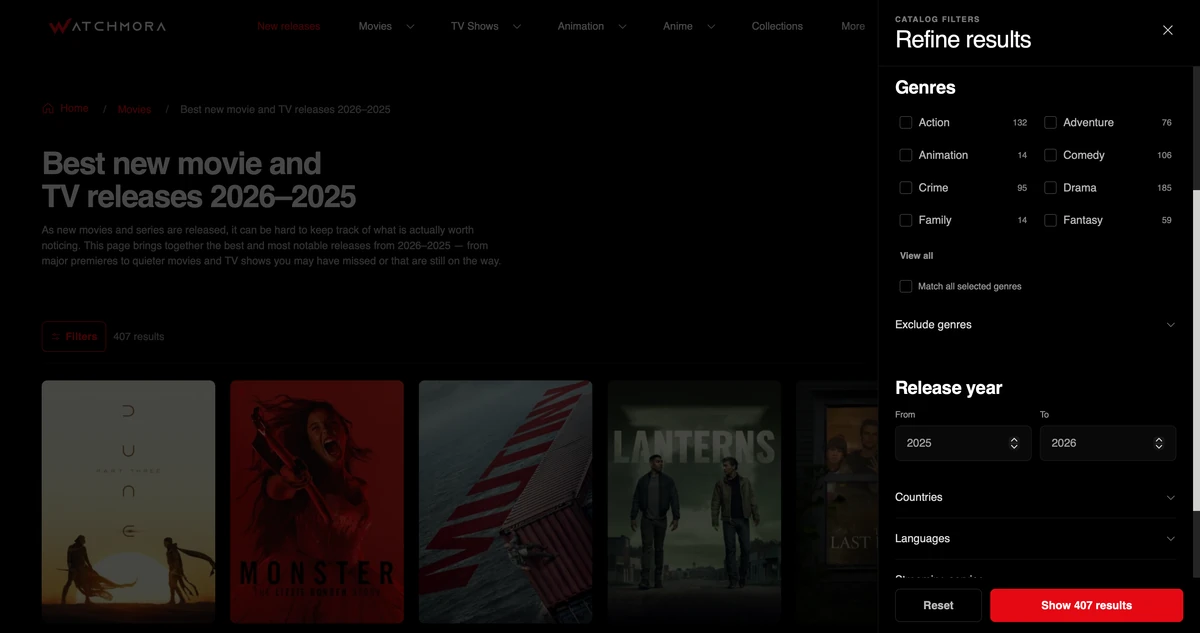
Task: Select the Crime genre checkbox
Action: point(906,188)
